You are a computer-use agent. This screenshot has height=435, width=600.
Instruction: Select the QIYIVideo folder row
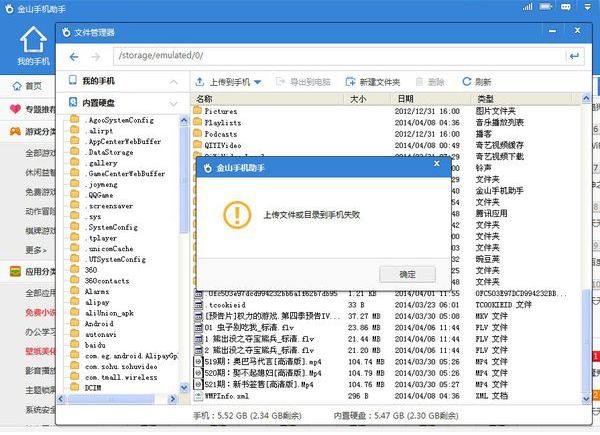(386, 145)
